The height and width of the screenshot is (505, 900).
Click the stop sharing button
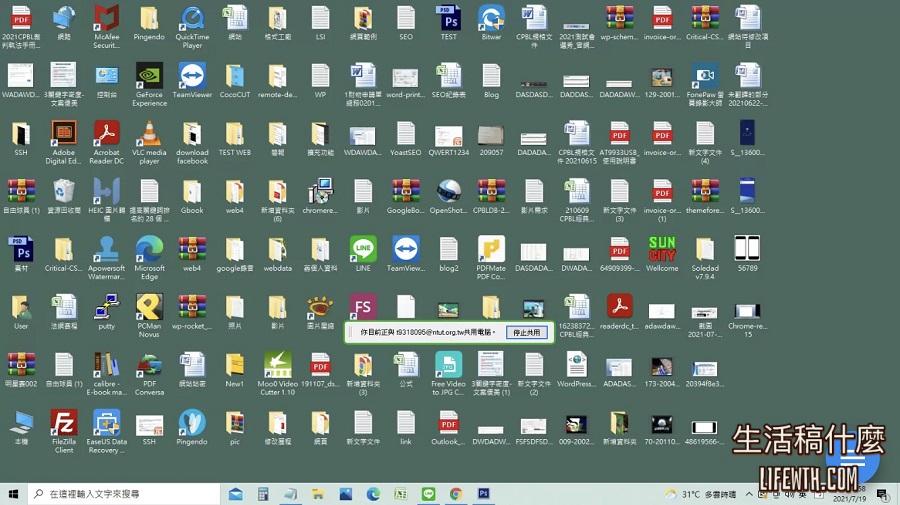[x=526, y=332]
